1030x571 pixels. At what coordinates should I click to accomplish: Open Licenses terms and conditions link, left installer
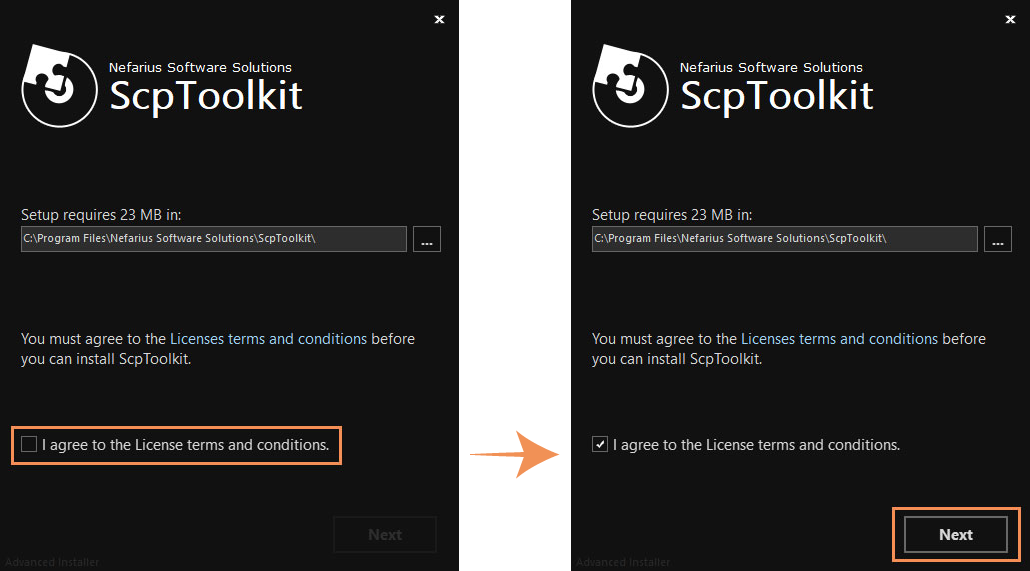tap(269, 339)
